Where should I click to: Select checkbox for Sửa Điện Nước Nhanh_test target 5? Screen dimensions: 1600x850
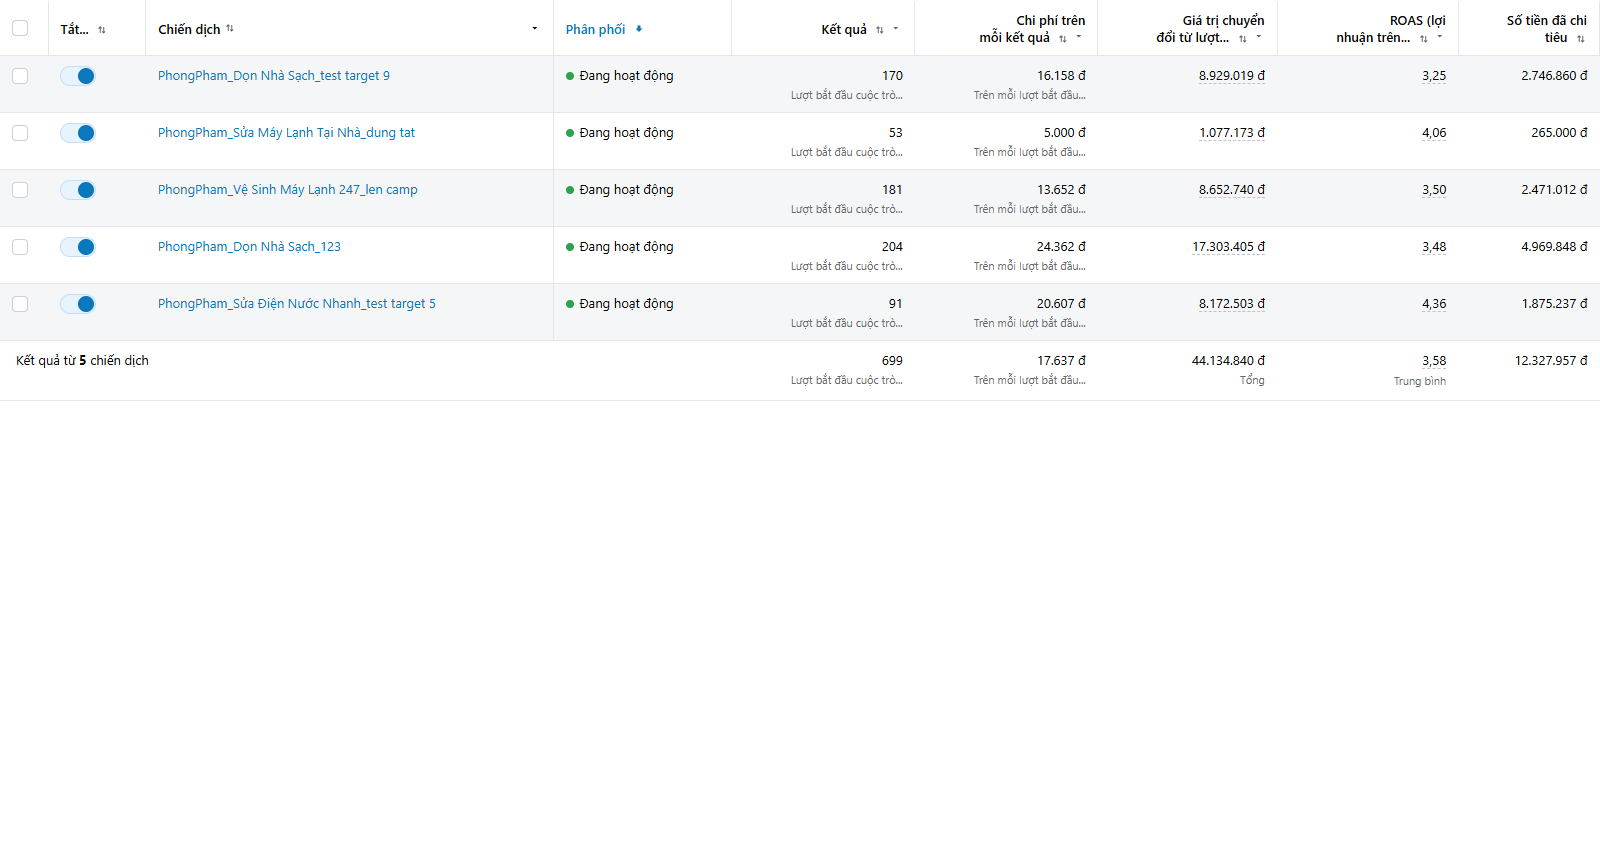20,304
